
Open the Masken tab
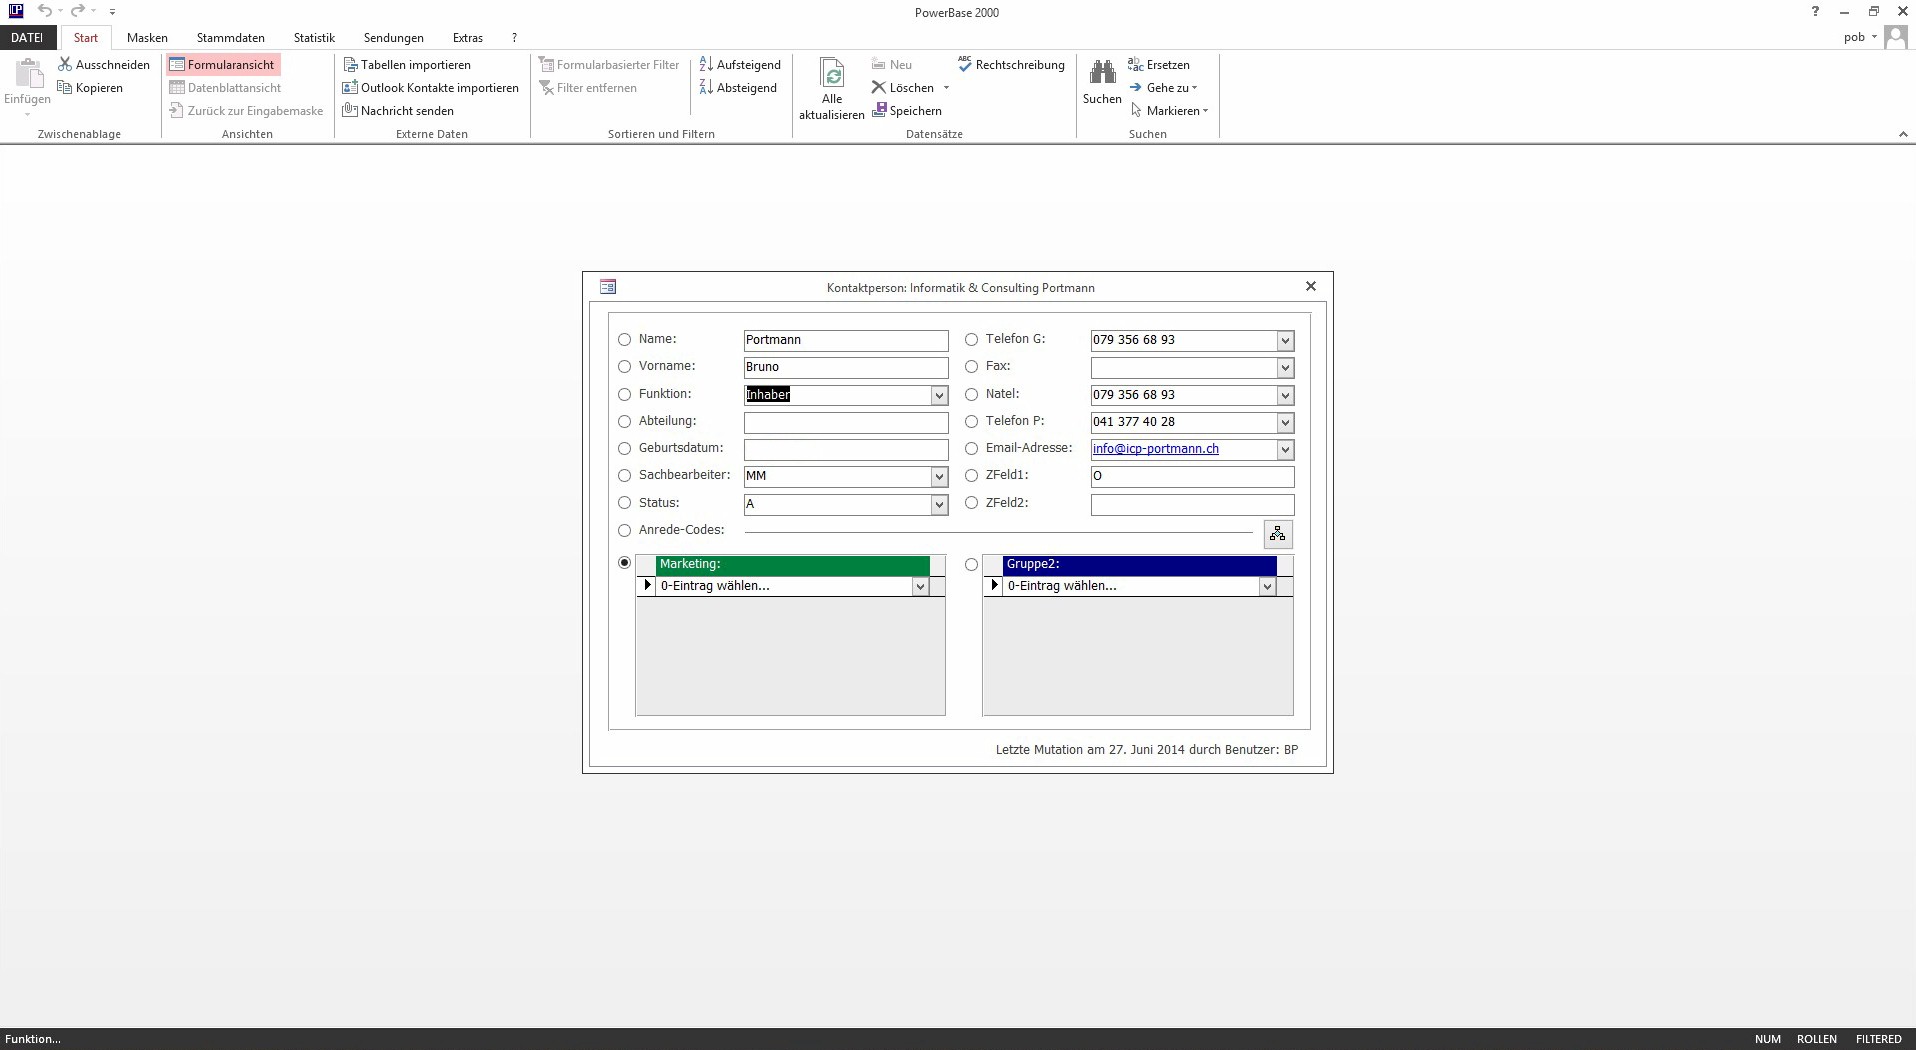pyautogui.click(x=147, y=38)
